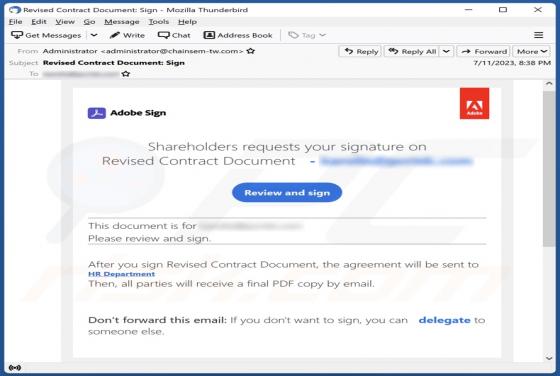560x376 pixels.
Task: Click the message pane scroll down arrow
Action: coord(549,358)
